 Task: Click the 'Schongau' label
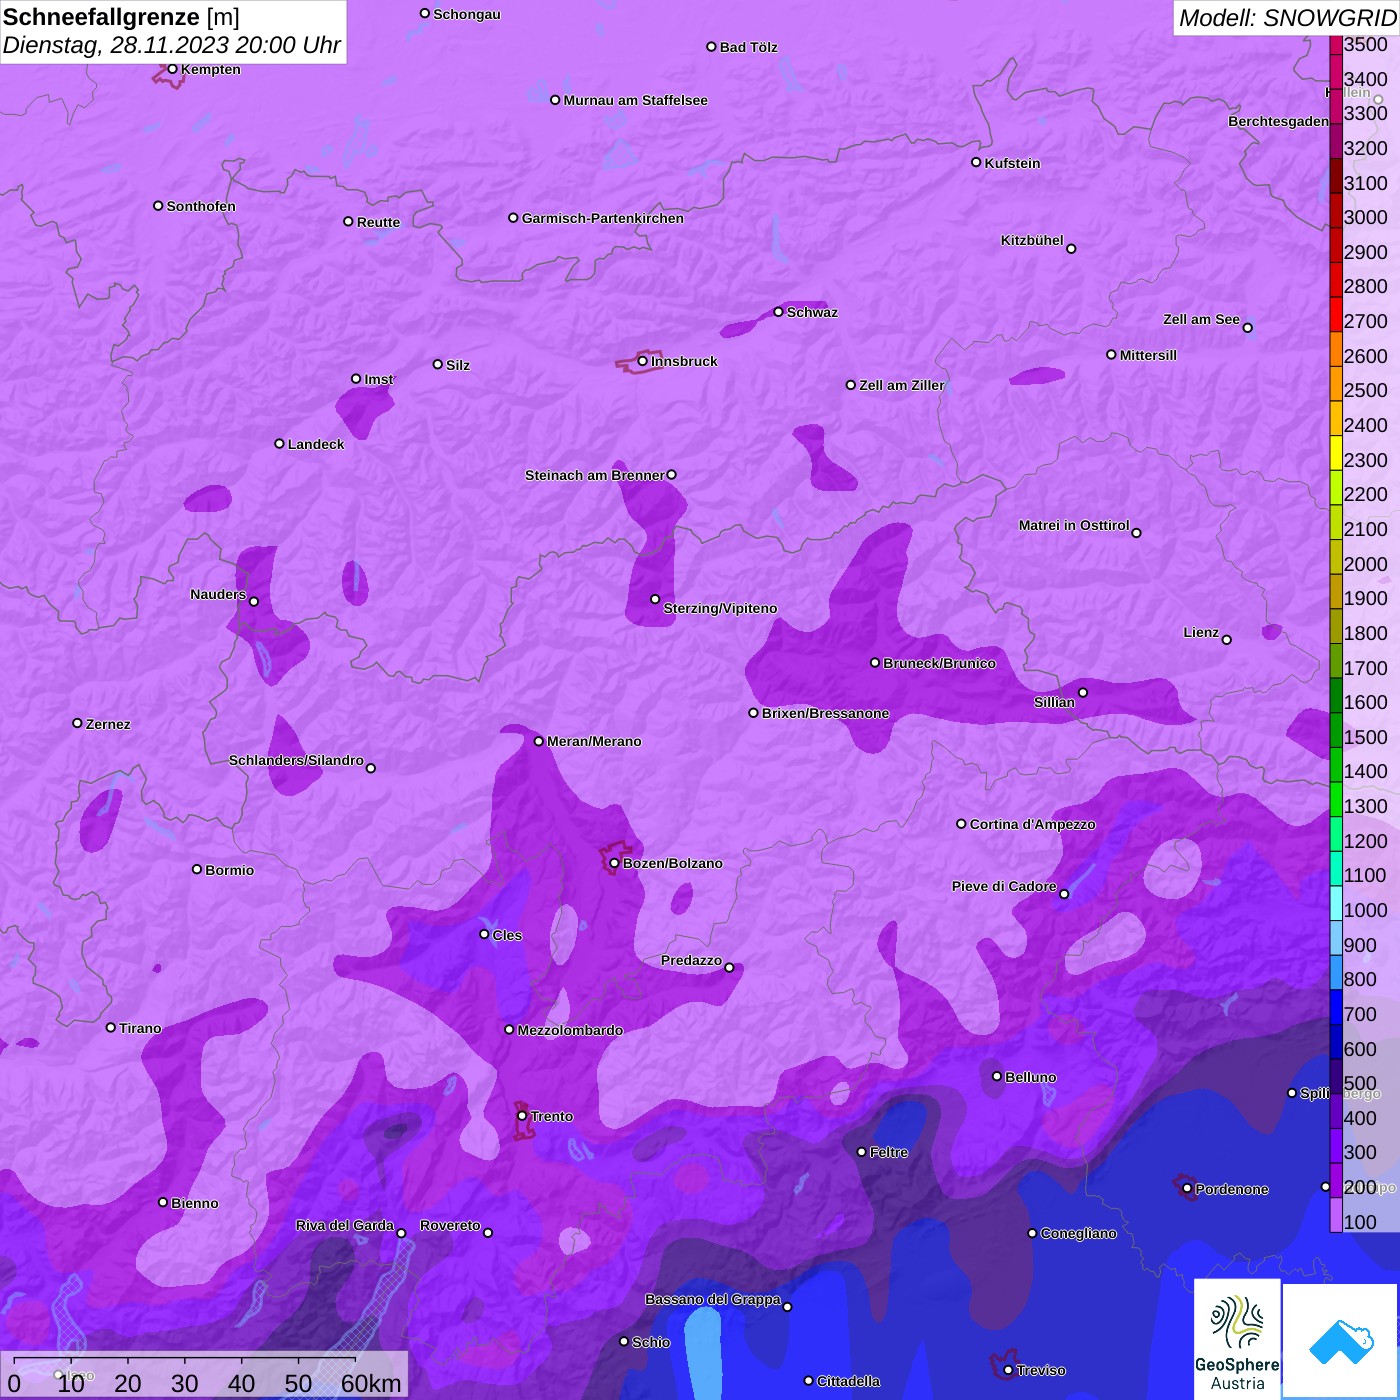pos(467,14)
